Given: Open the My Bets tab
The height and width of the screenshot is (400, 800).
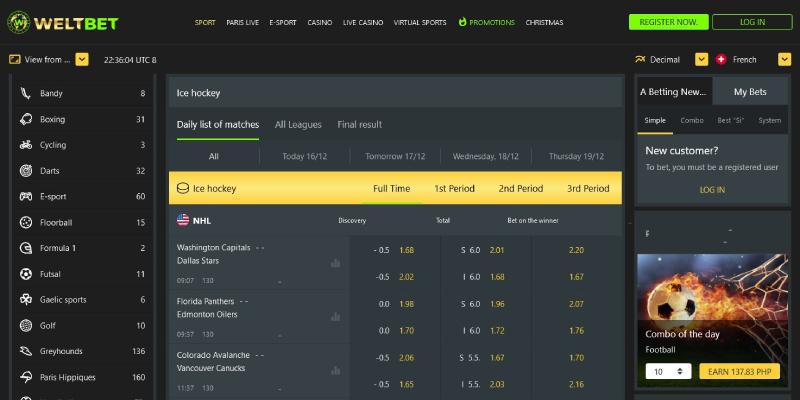Looking at the screenshot, I should click(750, 92).
